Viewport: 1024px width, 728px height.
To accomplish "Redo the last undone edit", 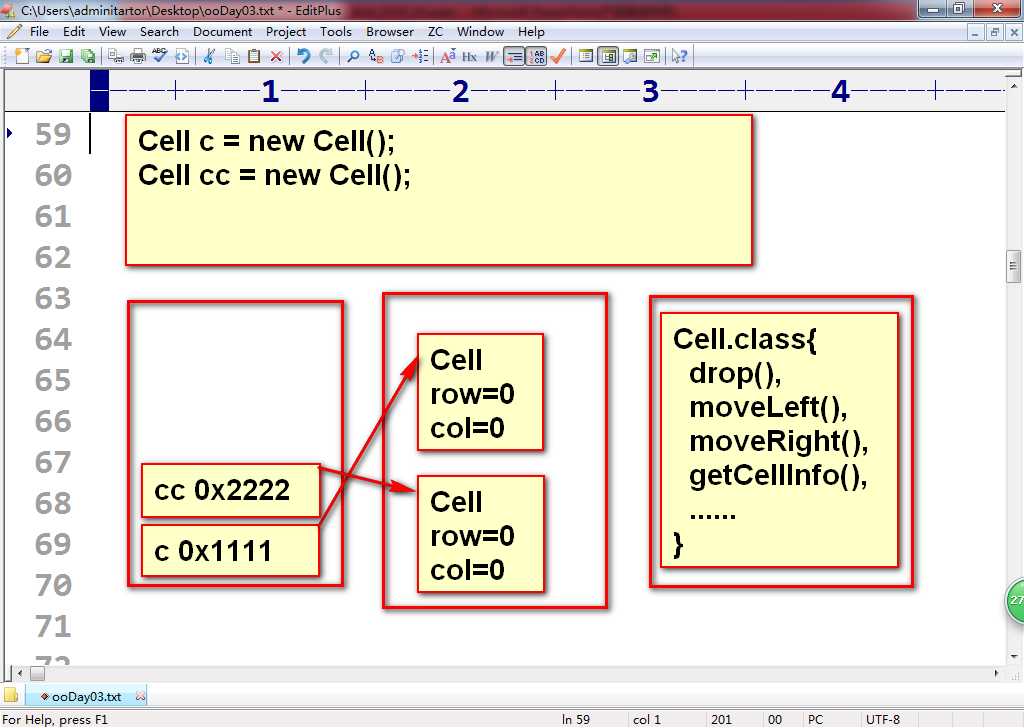I will point(326,57).
